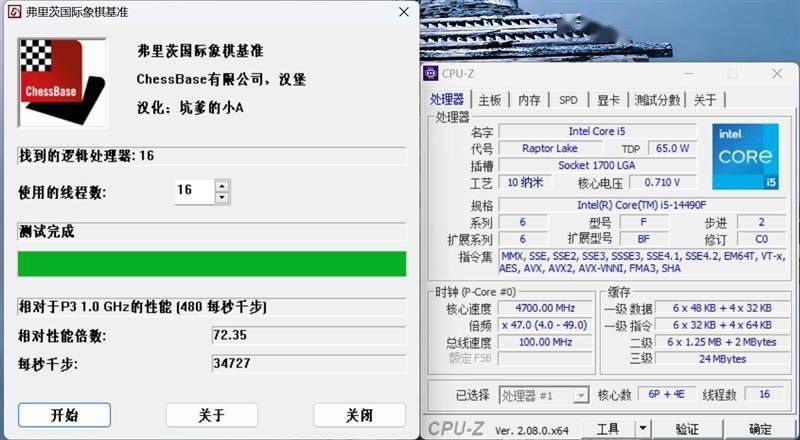The image size is (800, 440).
Task: Click the 工具 button in CPU-Z
Action: point(608,429)
